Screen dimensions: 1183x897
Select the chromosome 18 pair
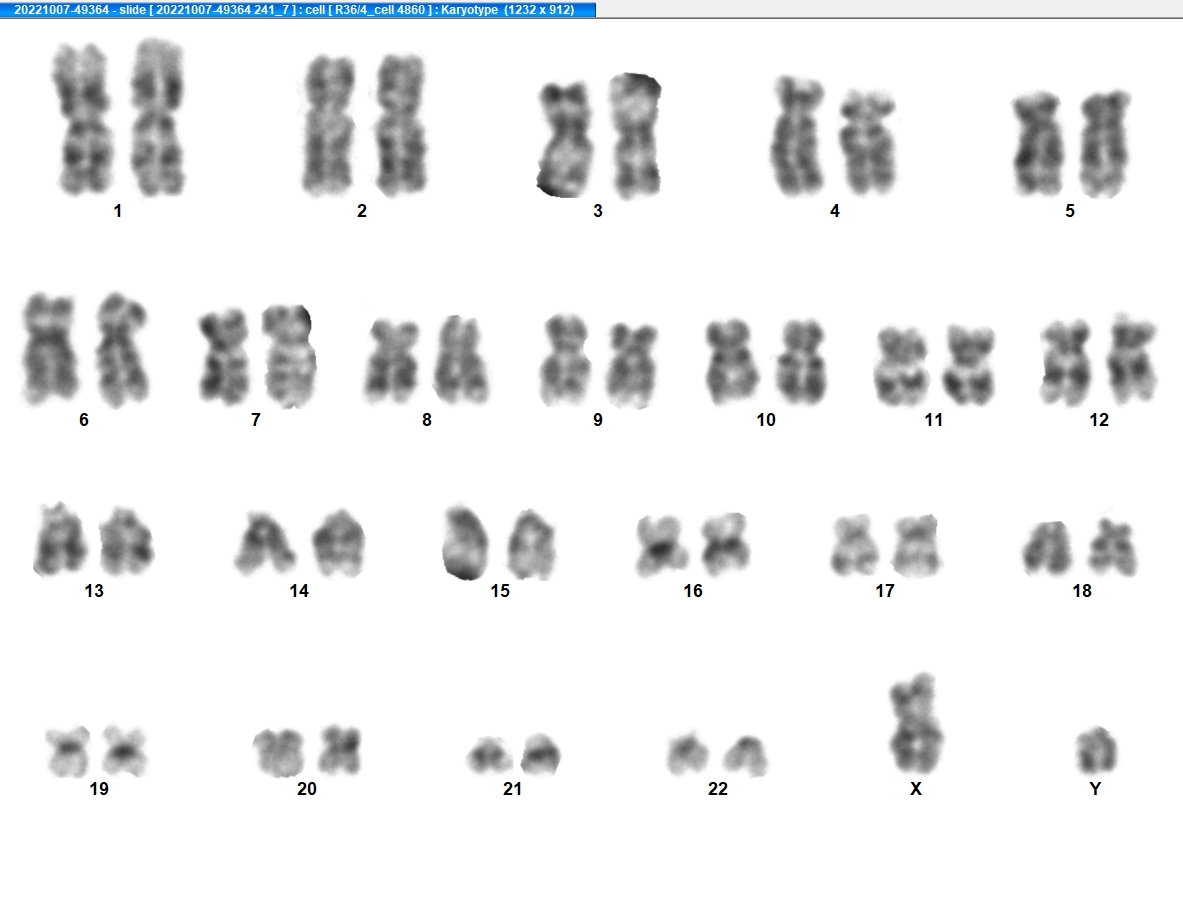point(1080,548)
